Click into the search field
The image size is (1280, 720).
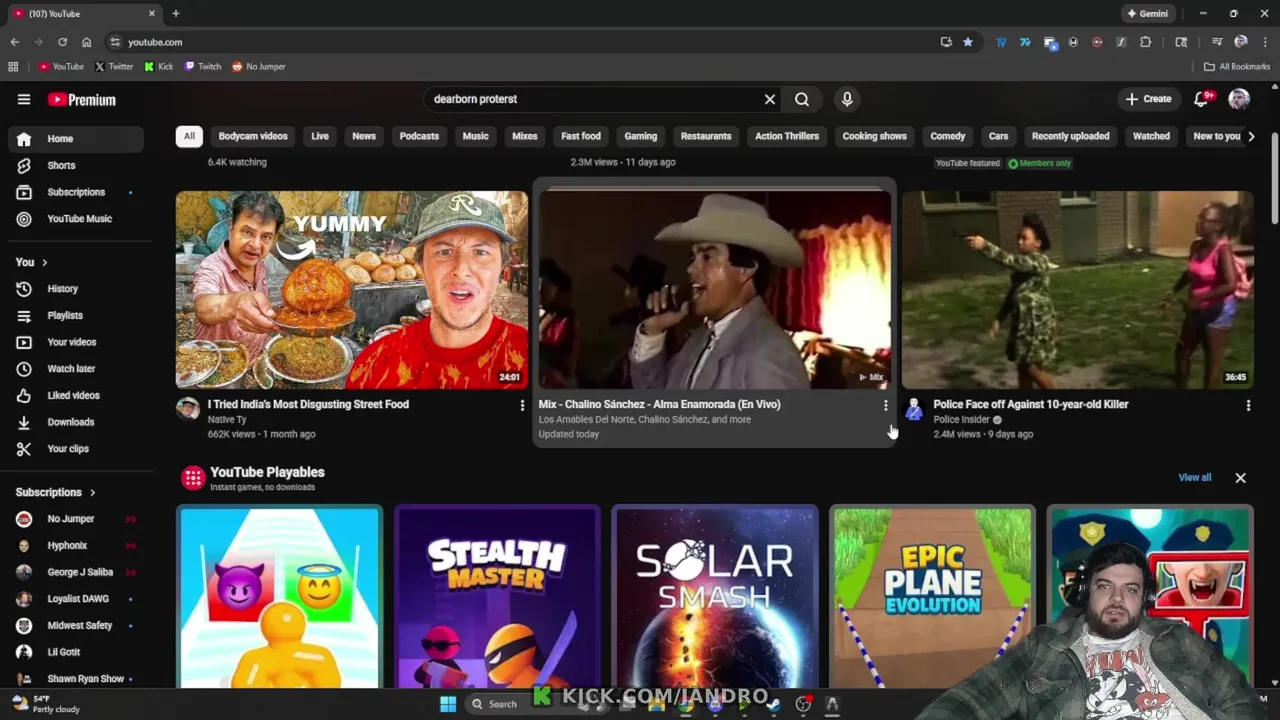595,99
